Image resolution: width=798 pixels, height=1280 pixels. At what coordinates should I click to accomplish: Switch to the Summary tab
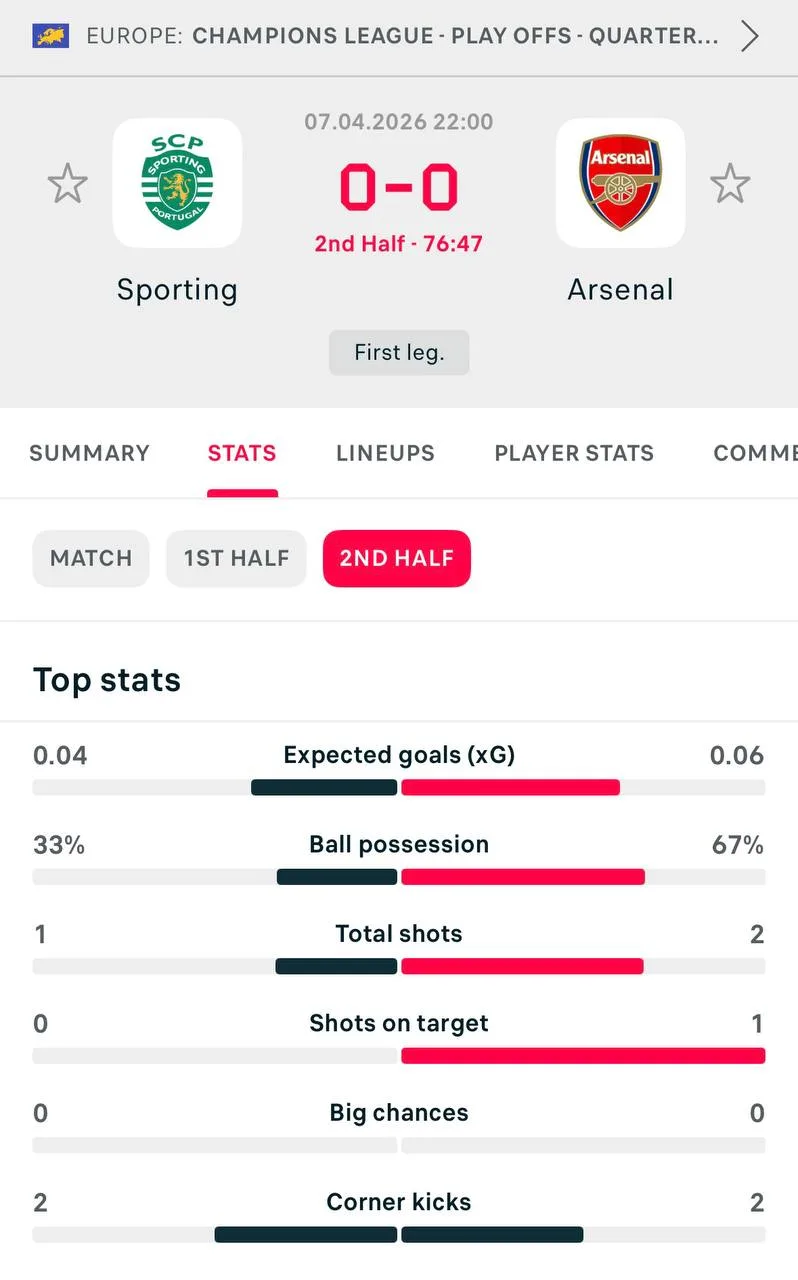89,453
